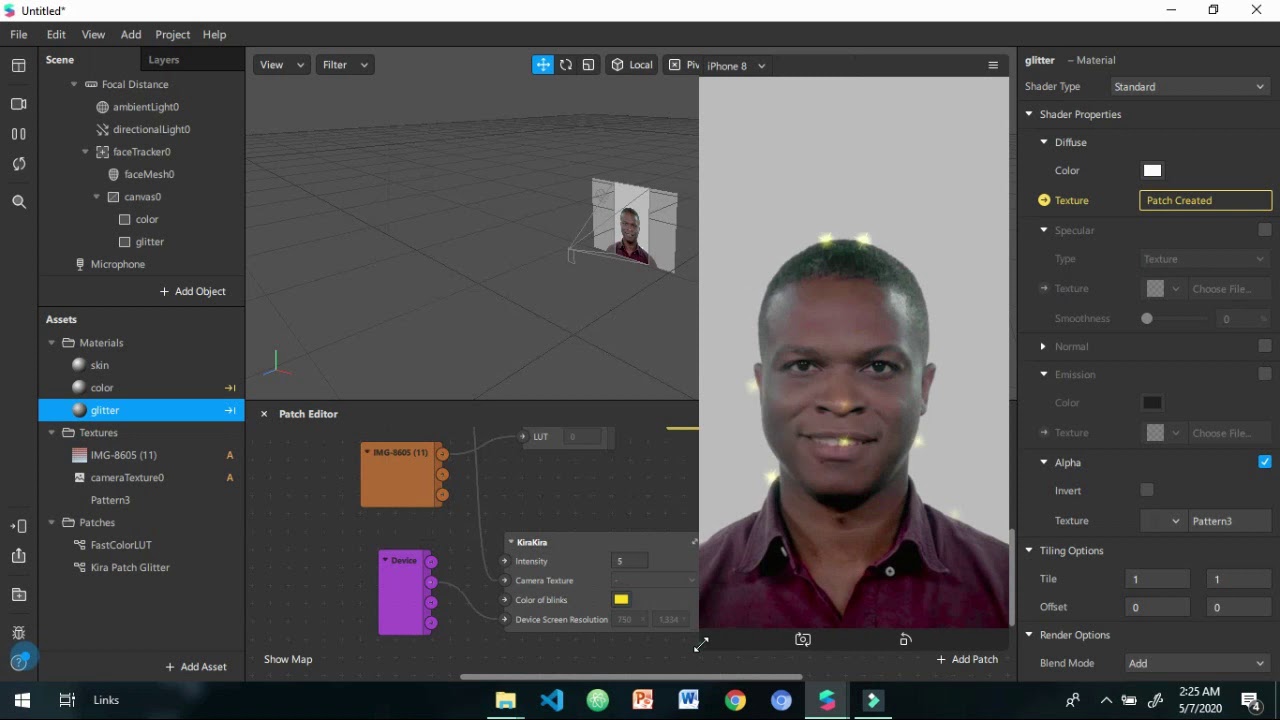Viewport: 1280px width, 720px height.
Task: Open the File menu
Action: point(19,34)
